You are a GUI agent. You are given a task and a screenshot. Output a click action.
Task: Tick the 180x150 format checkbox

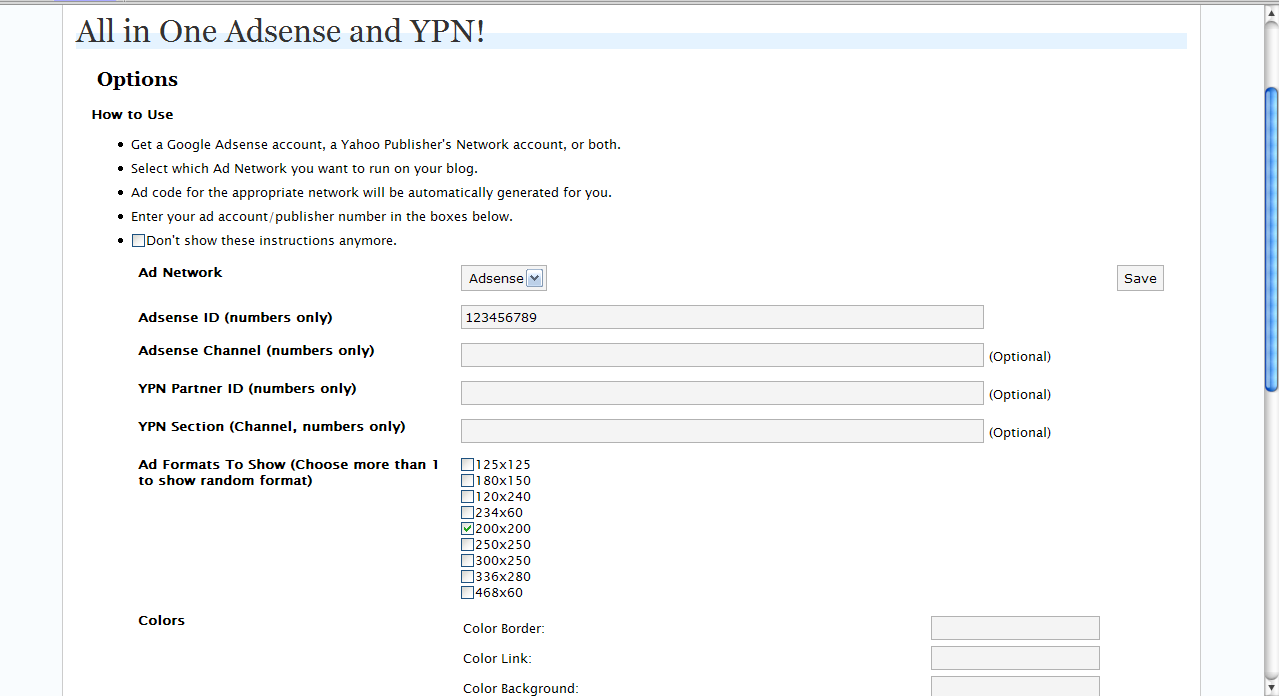467,480
